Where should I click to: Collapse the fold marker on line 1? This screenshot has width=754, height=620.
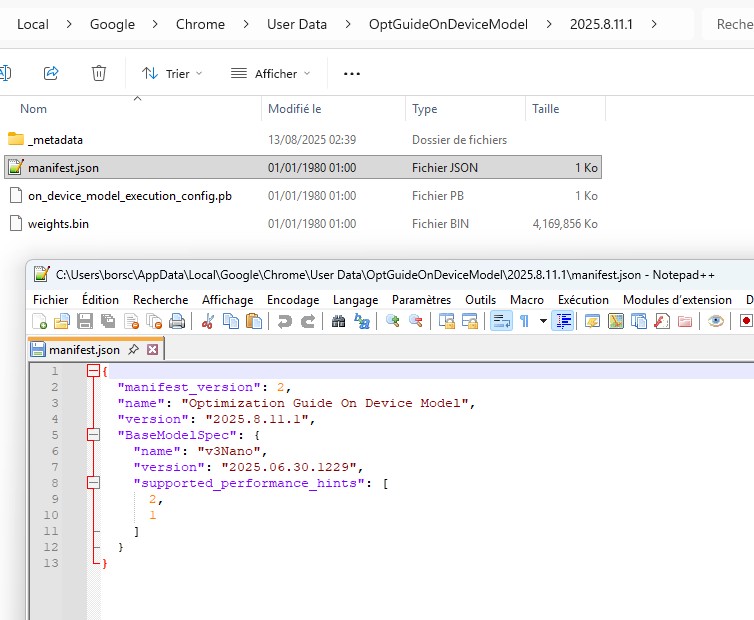coord(93,370)
